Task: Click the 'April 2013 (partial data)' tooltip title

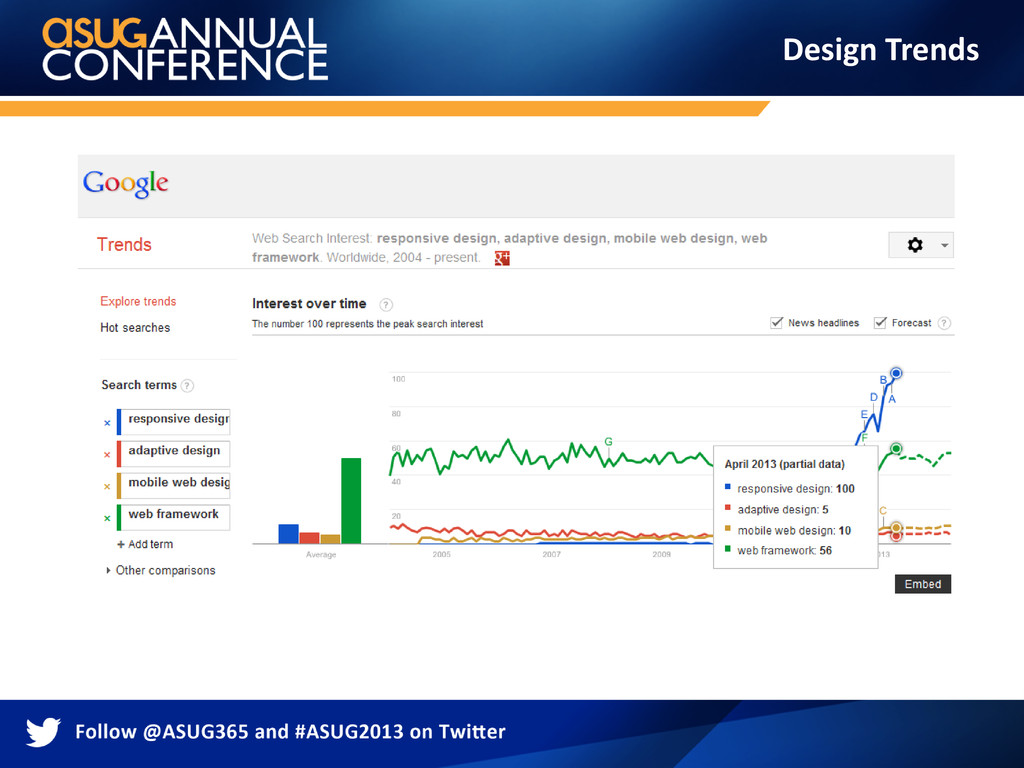Action: click(784, 464)
